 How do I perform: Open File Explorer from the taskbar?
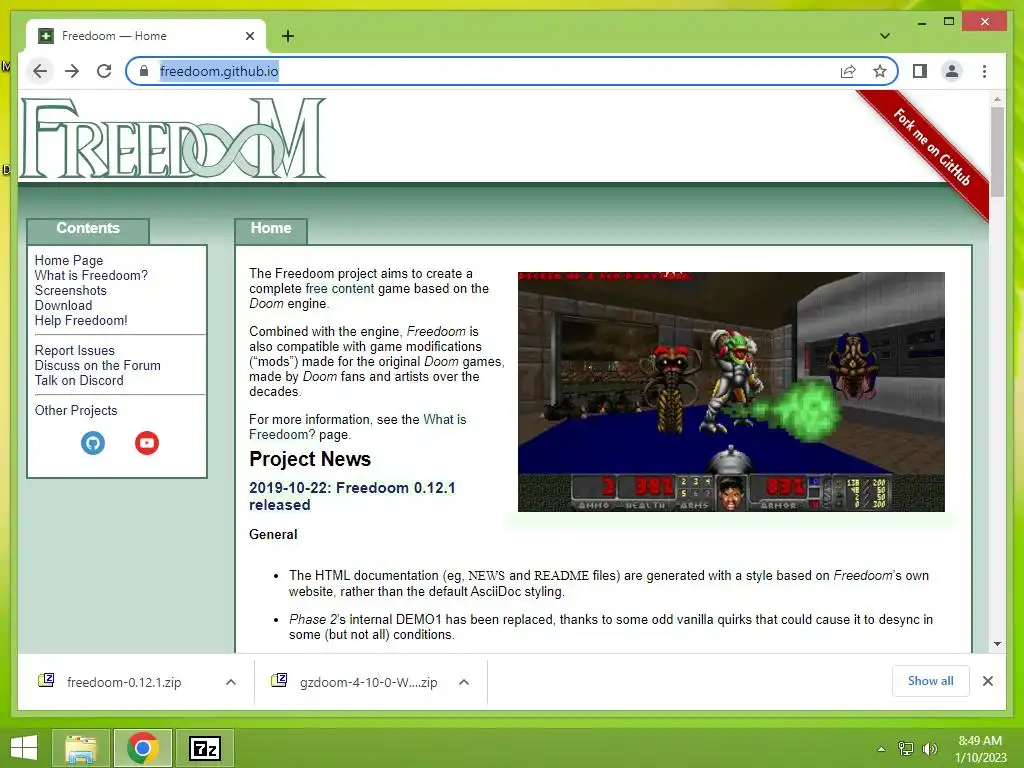click(x=80, y=748)
